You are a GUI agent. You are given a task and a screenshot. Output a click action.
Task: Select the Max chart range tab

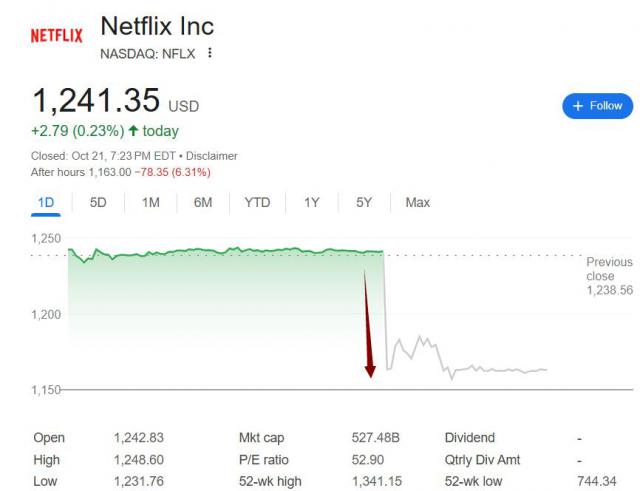point(418,203)
